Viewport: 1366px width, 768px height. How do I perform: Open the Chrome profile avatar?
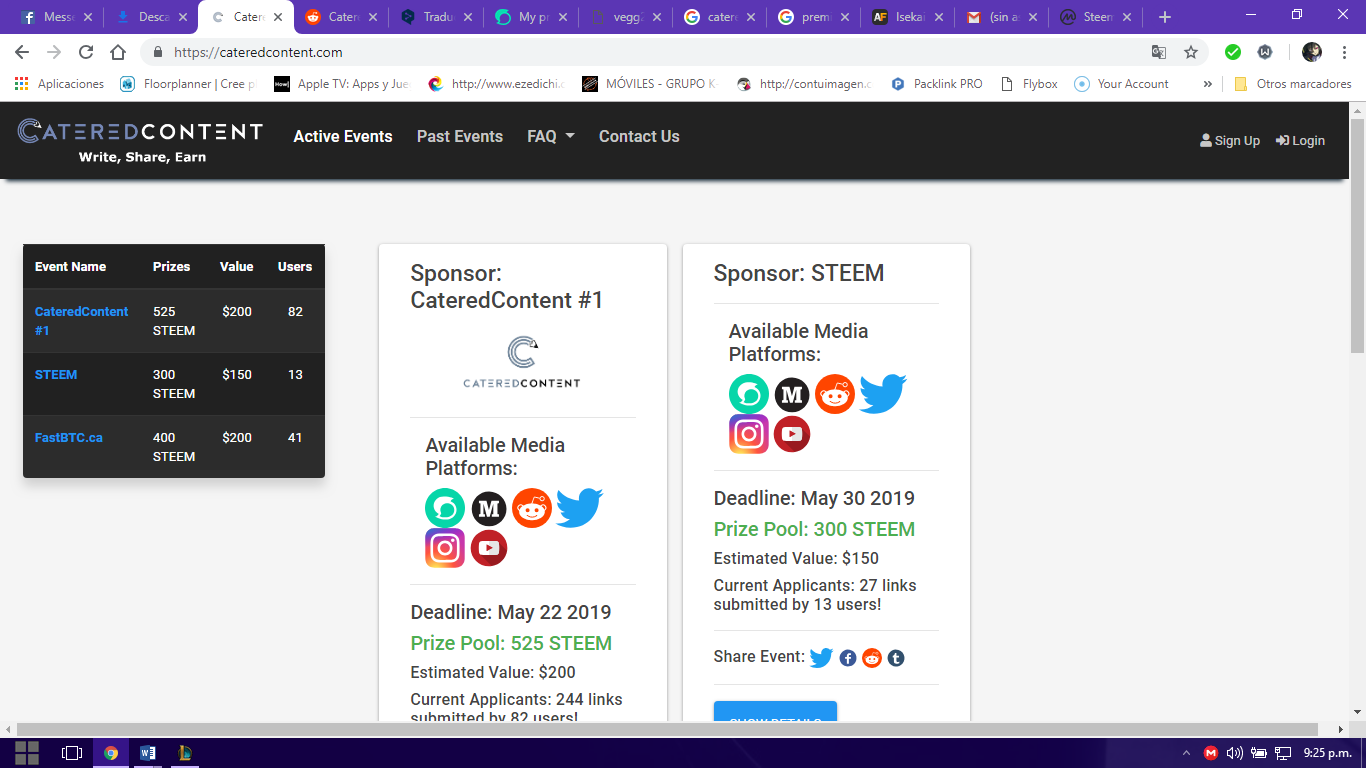[x=1312, y=52]
